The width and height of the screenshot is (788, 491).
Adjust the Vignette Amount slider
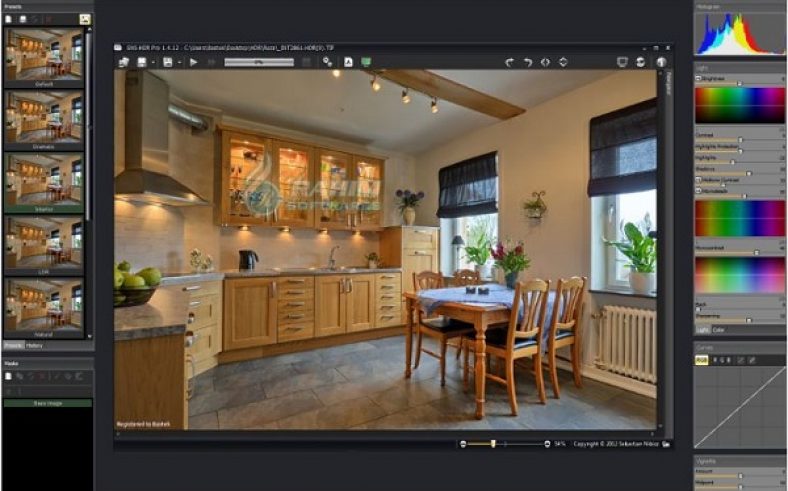click(740, 476)
